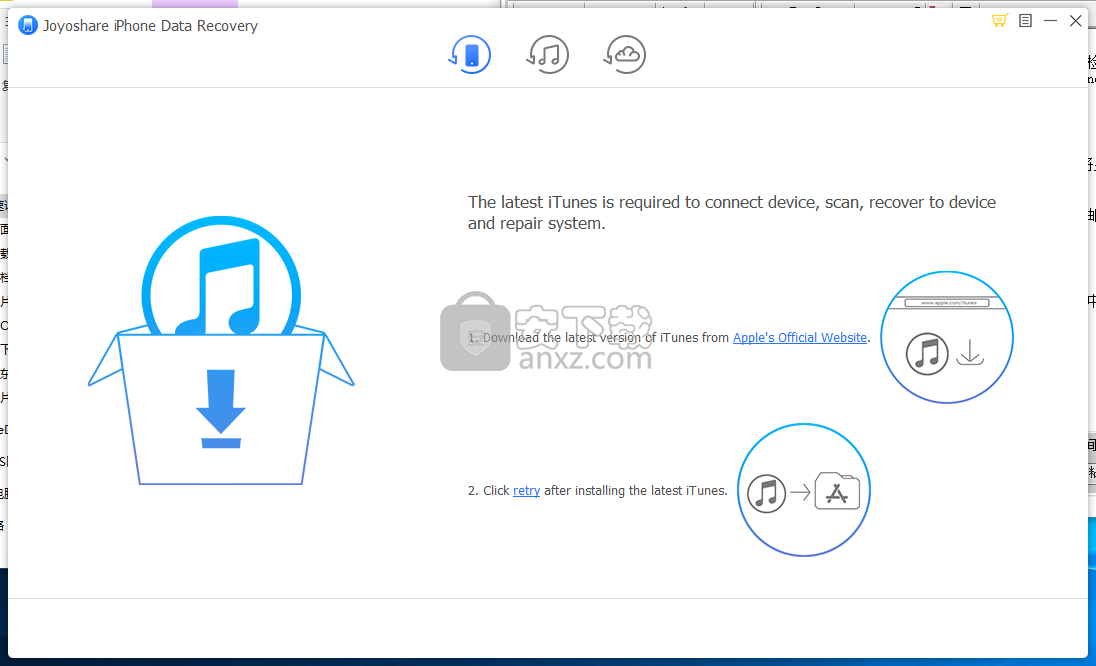Viewport: 1096px width, 666px height.
Task: Close the Joyoshare iPhone Data Recovery window
Action: [1076, 20]
